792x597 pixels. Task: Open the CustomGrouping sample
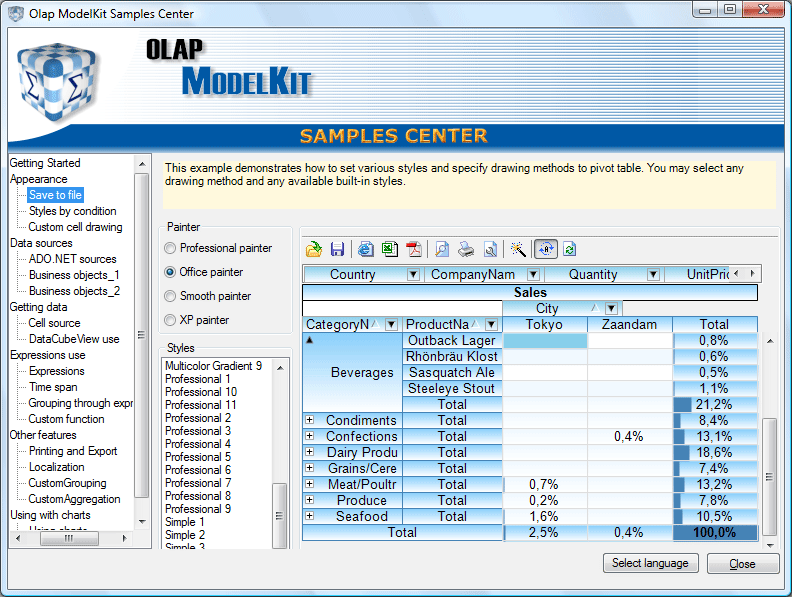point(67,483)
